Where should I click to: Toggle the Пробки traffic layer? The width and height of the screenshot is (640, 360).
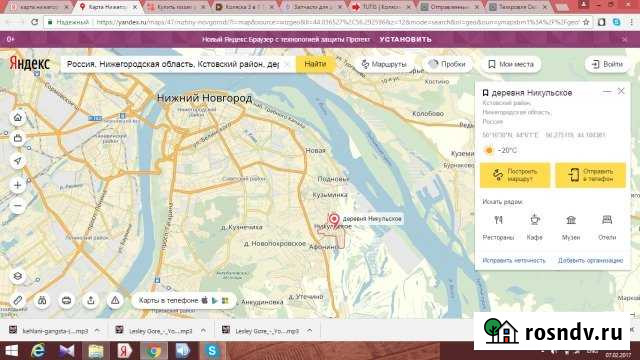[448, 64]
